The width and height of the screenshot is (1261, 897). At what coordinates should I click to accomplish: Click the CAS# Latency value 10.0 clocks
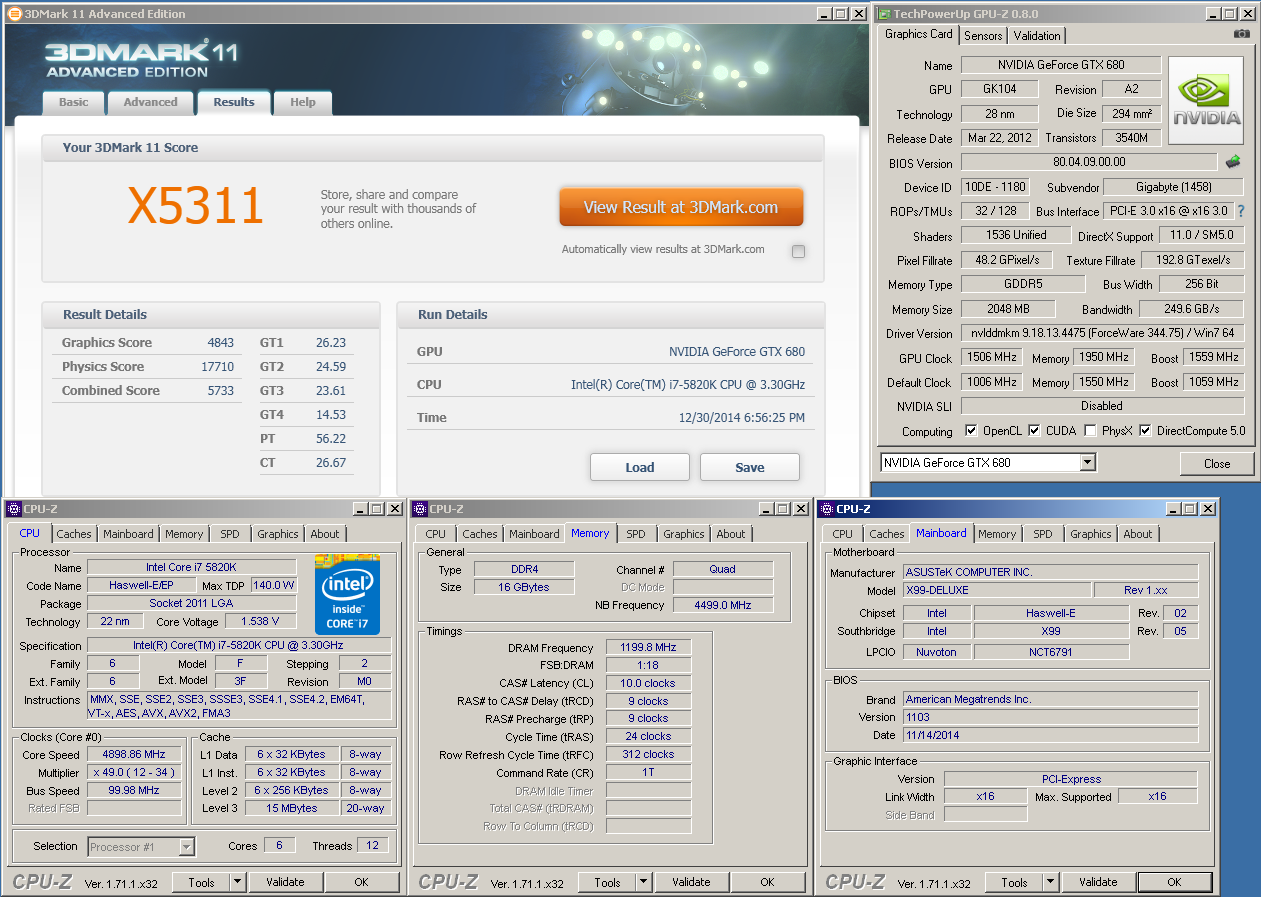click(648, 683)
